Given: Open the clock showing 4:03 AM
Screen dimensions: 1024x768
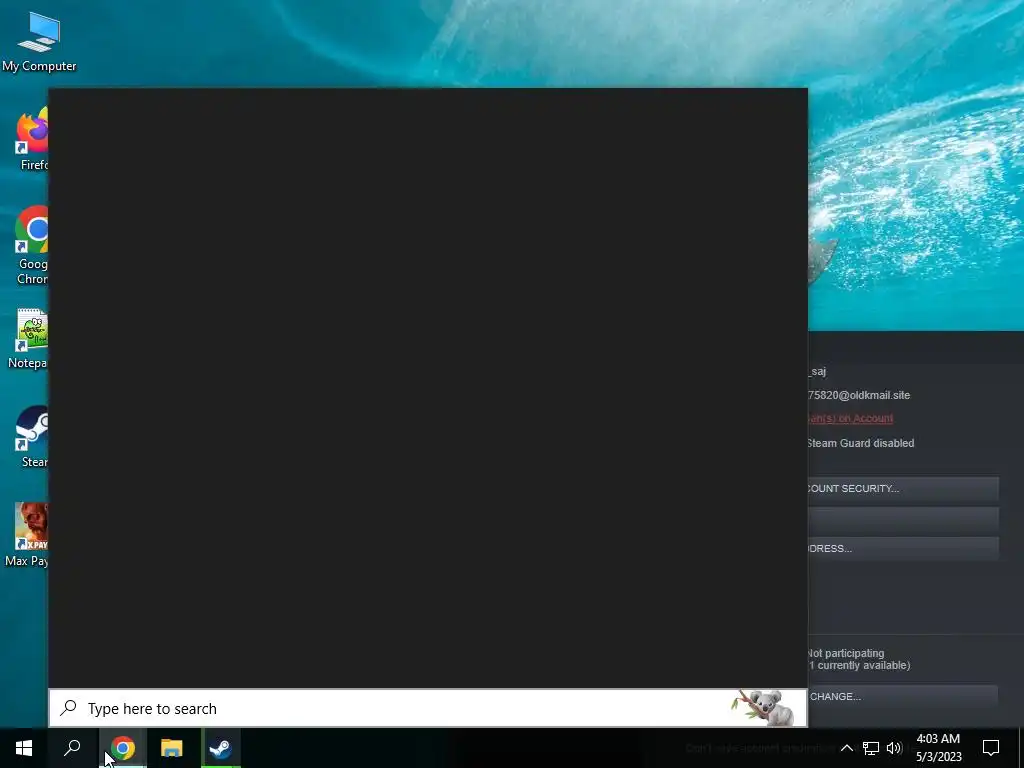Looking at the screenshot, I should (938, 748).
